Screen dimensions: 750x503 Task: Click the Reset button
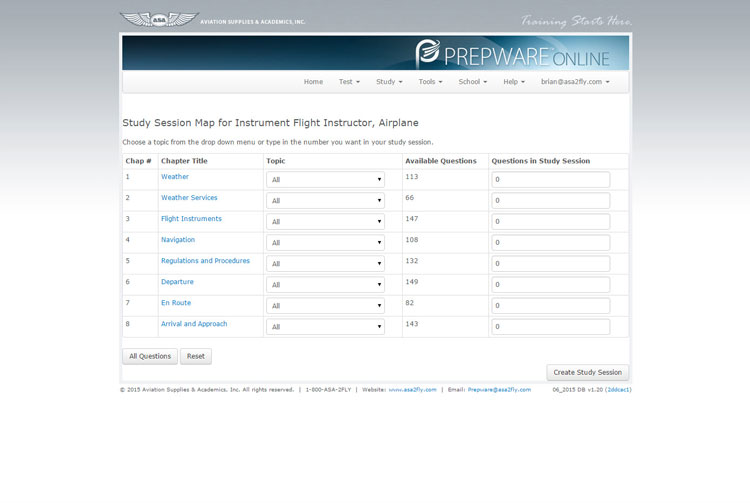coord(196,356)
